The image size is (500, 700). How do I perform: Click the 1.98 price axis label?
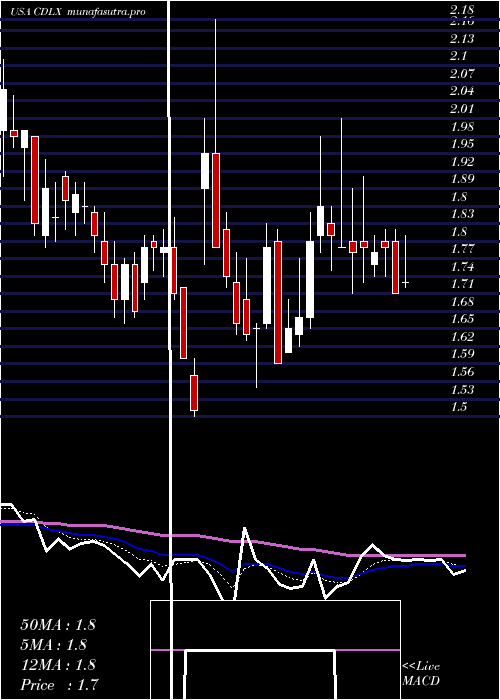(x=462, y=126)
